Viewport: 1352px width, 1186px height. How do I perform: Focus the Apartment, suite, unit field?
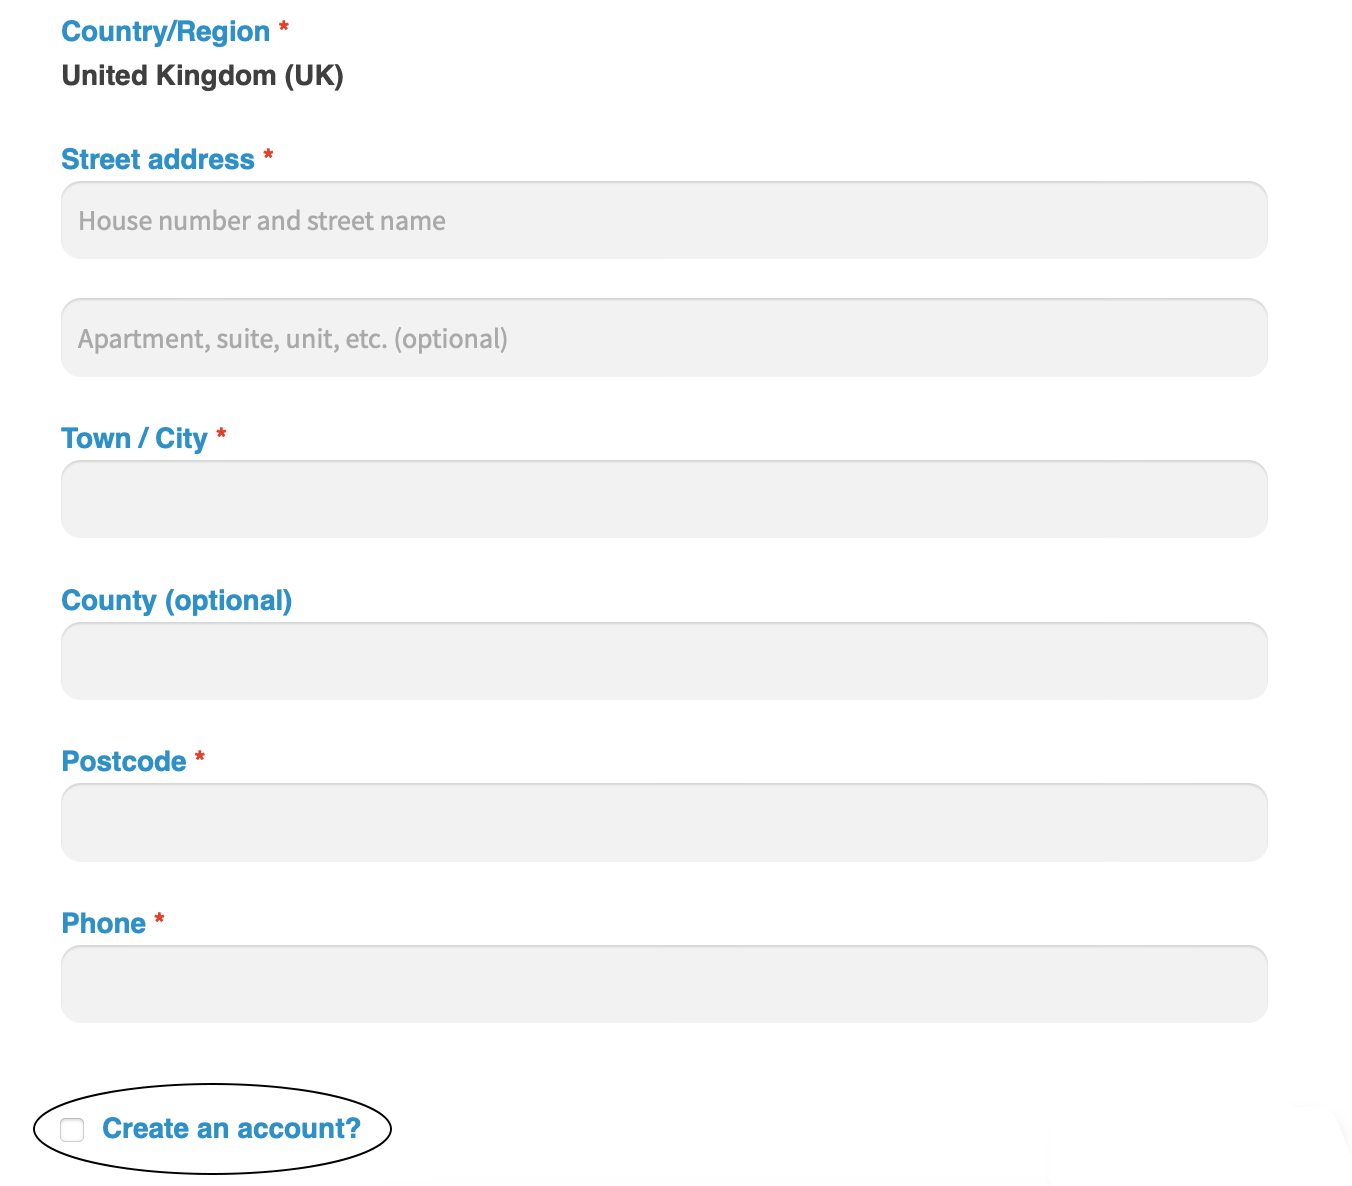point(664,338)
